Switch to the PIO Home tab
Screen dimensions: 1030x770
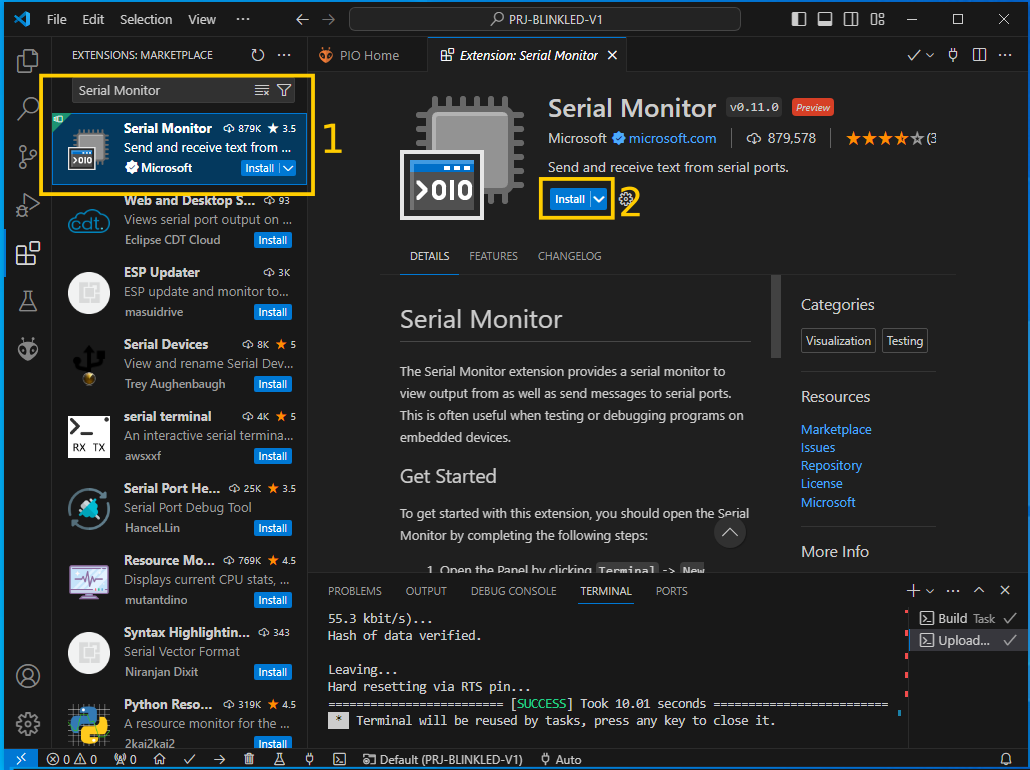pyautogui.click(x=367, y=55)
